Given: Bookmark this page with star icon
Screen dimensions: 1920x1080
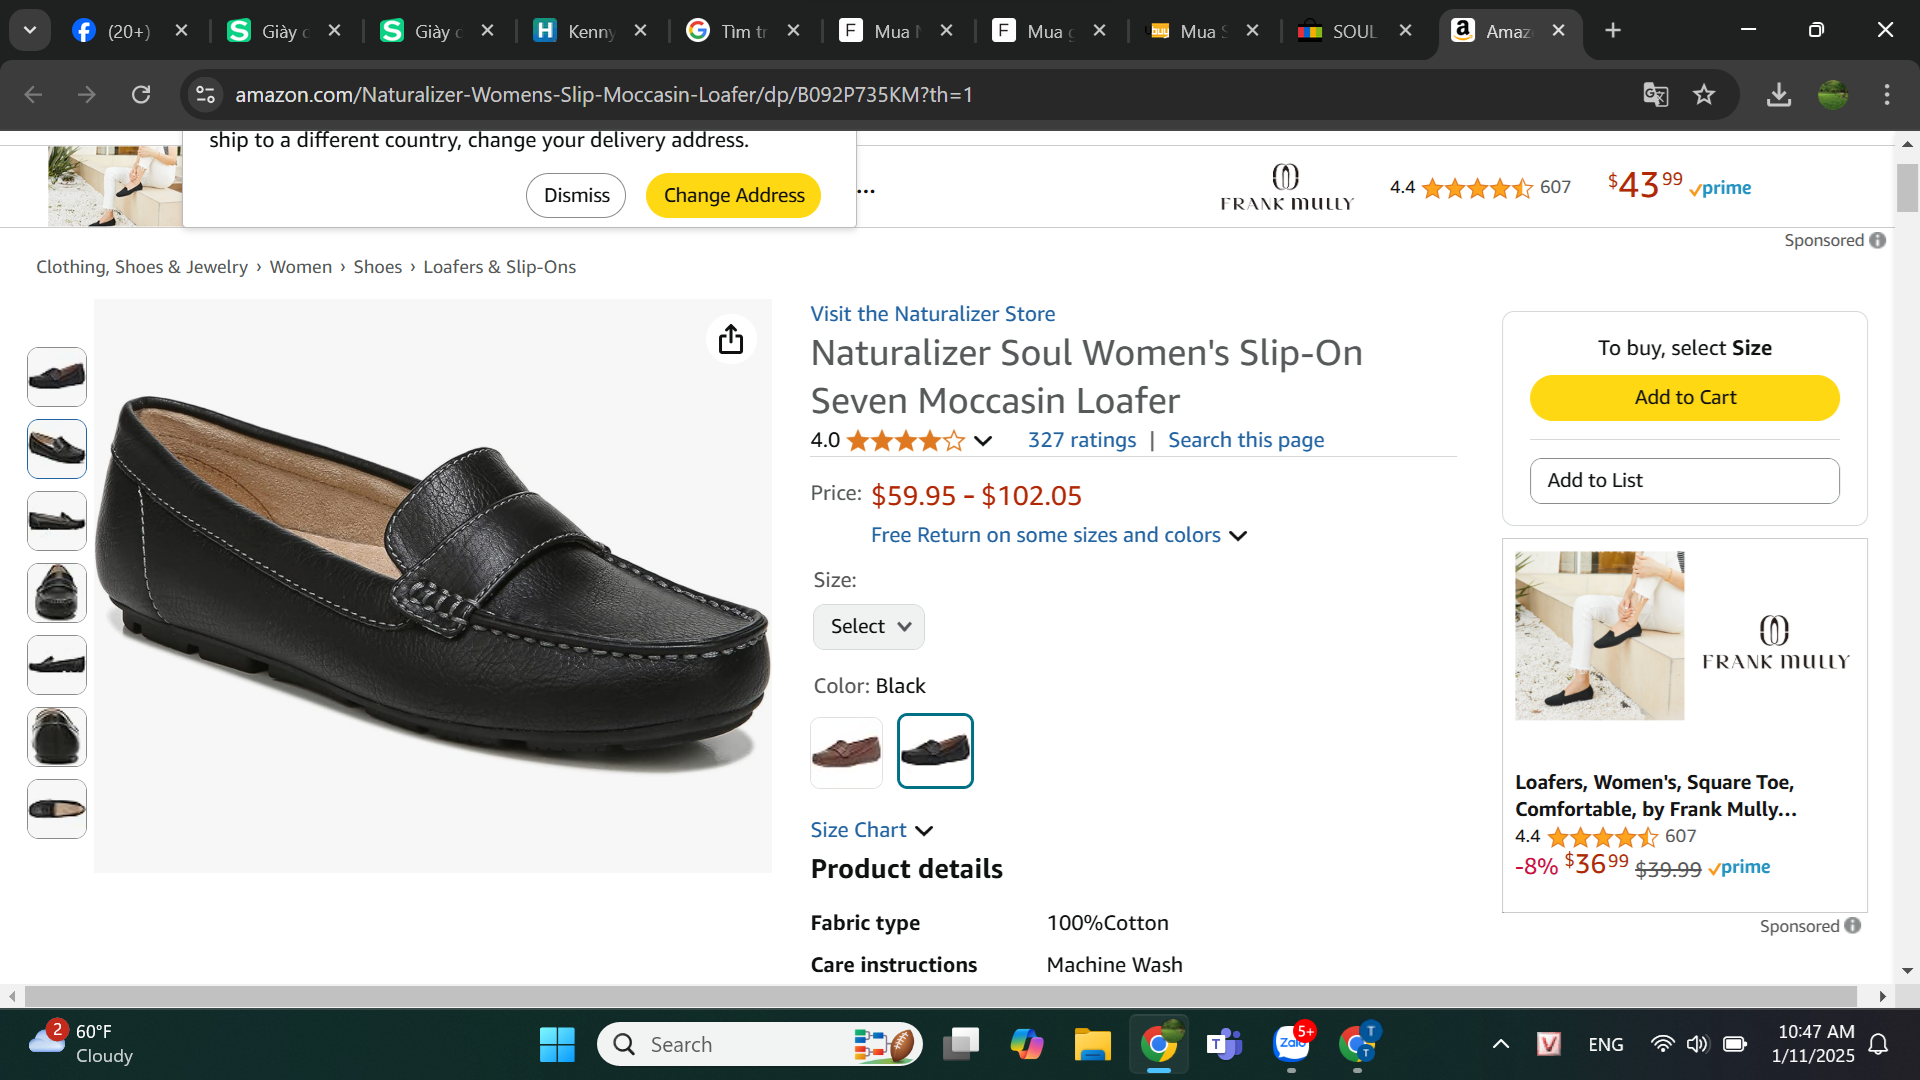Looking at the screenshot, I should tap(1704, 95).
